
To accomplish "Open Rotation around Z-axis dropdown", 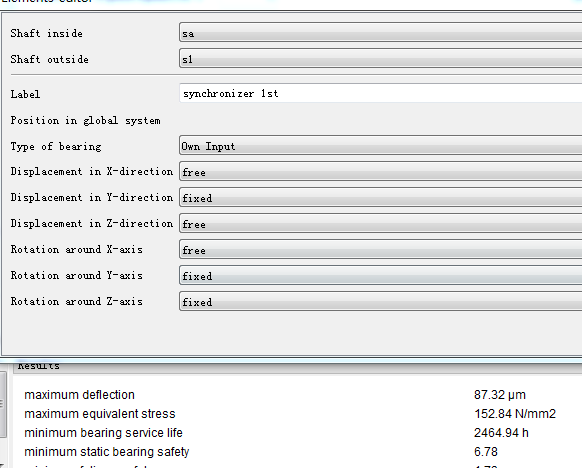I will point(380,301).
